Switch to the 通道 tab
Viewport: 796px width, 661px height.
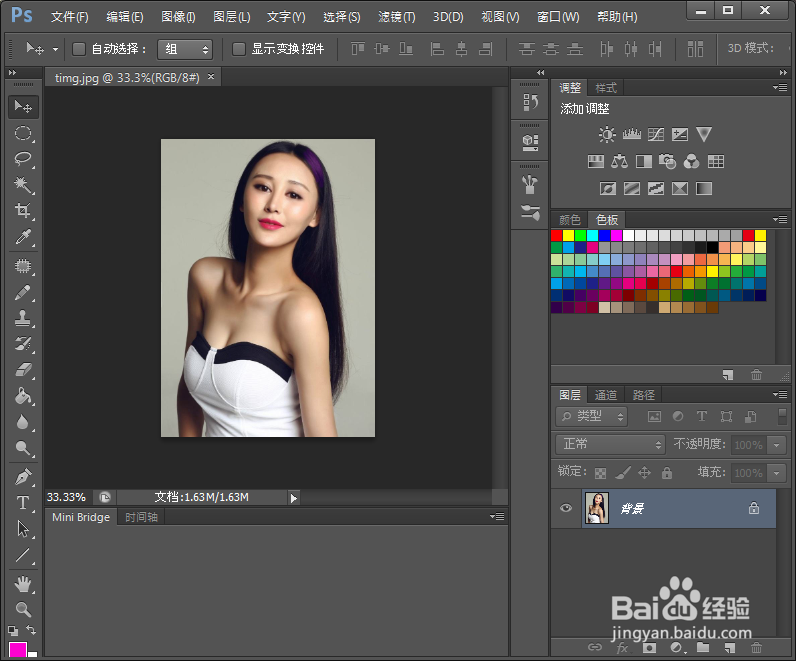pos(606,395)
